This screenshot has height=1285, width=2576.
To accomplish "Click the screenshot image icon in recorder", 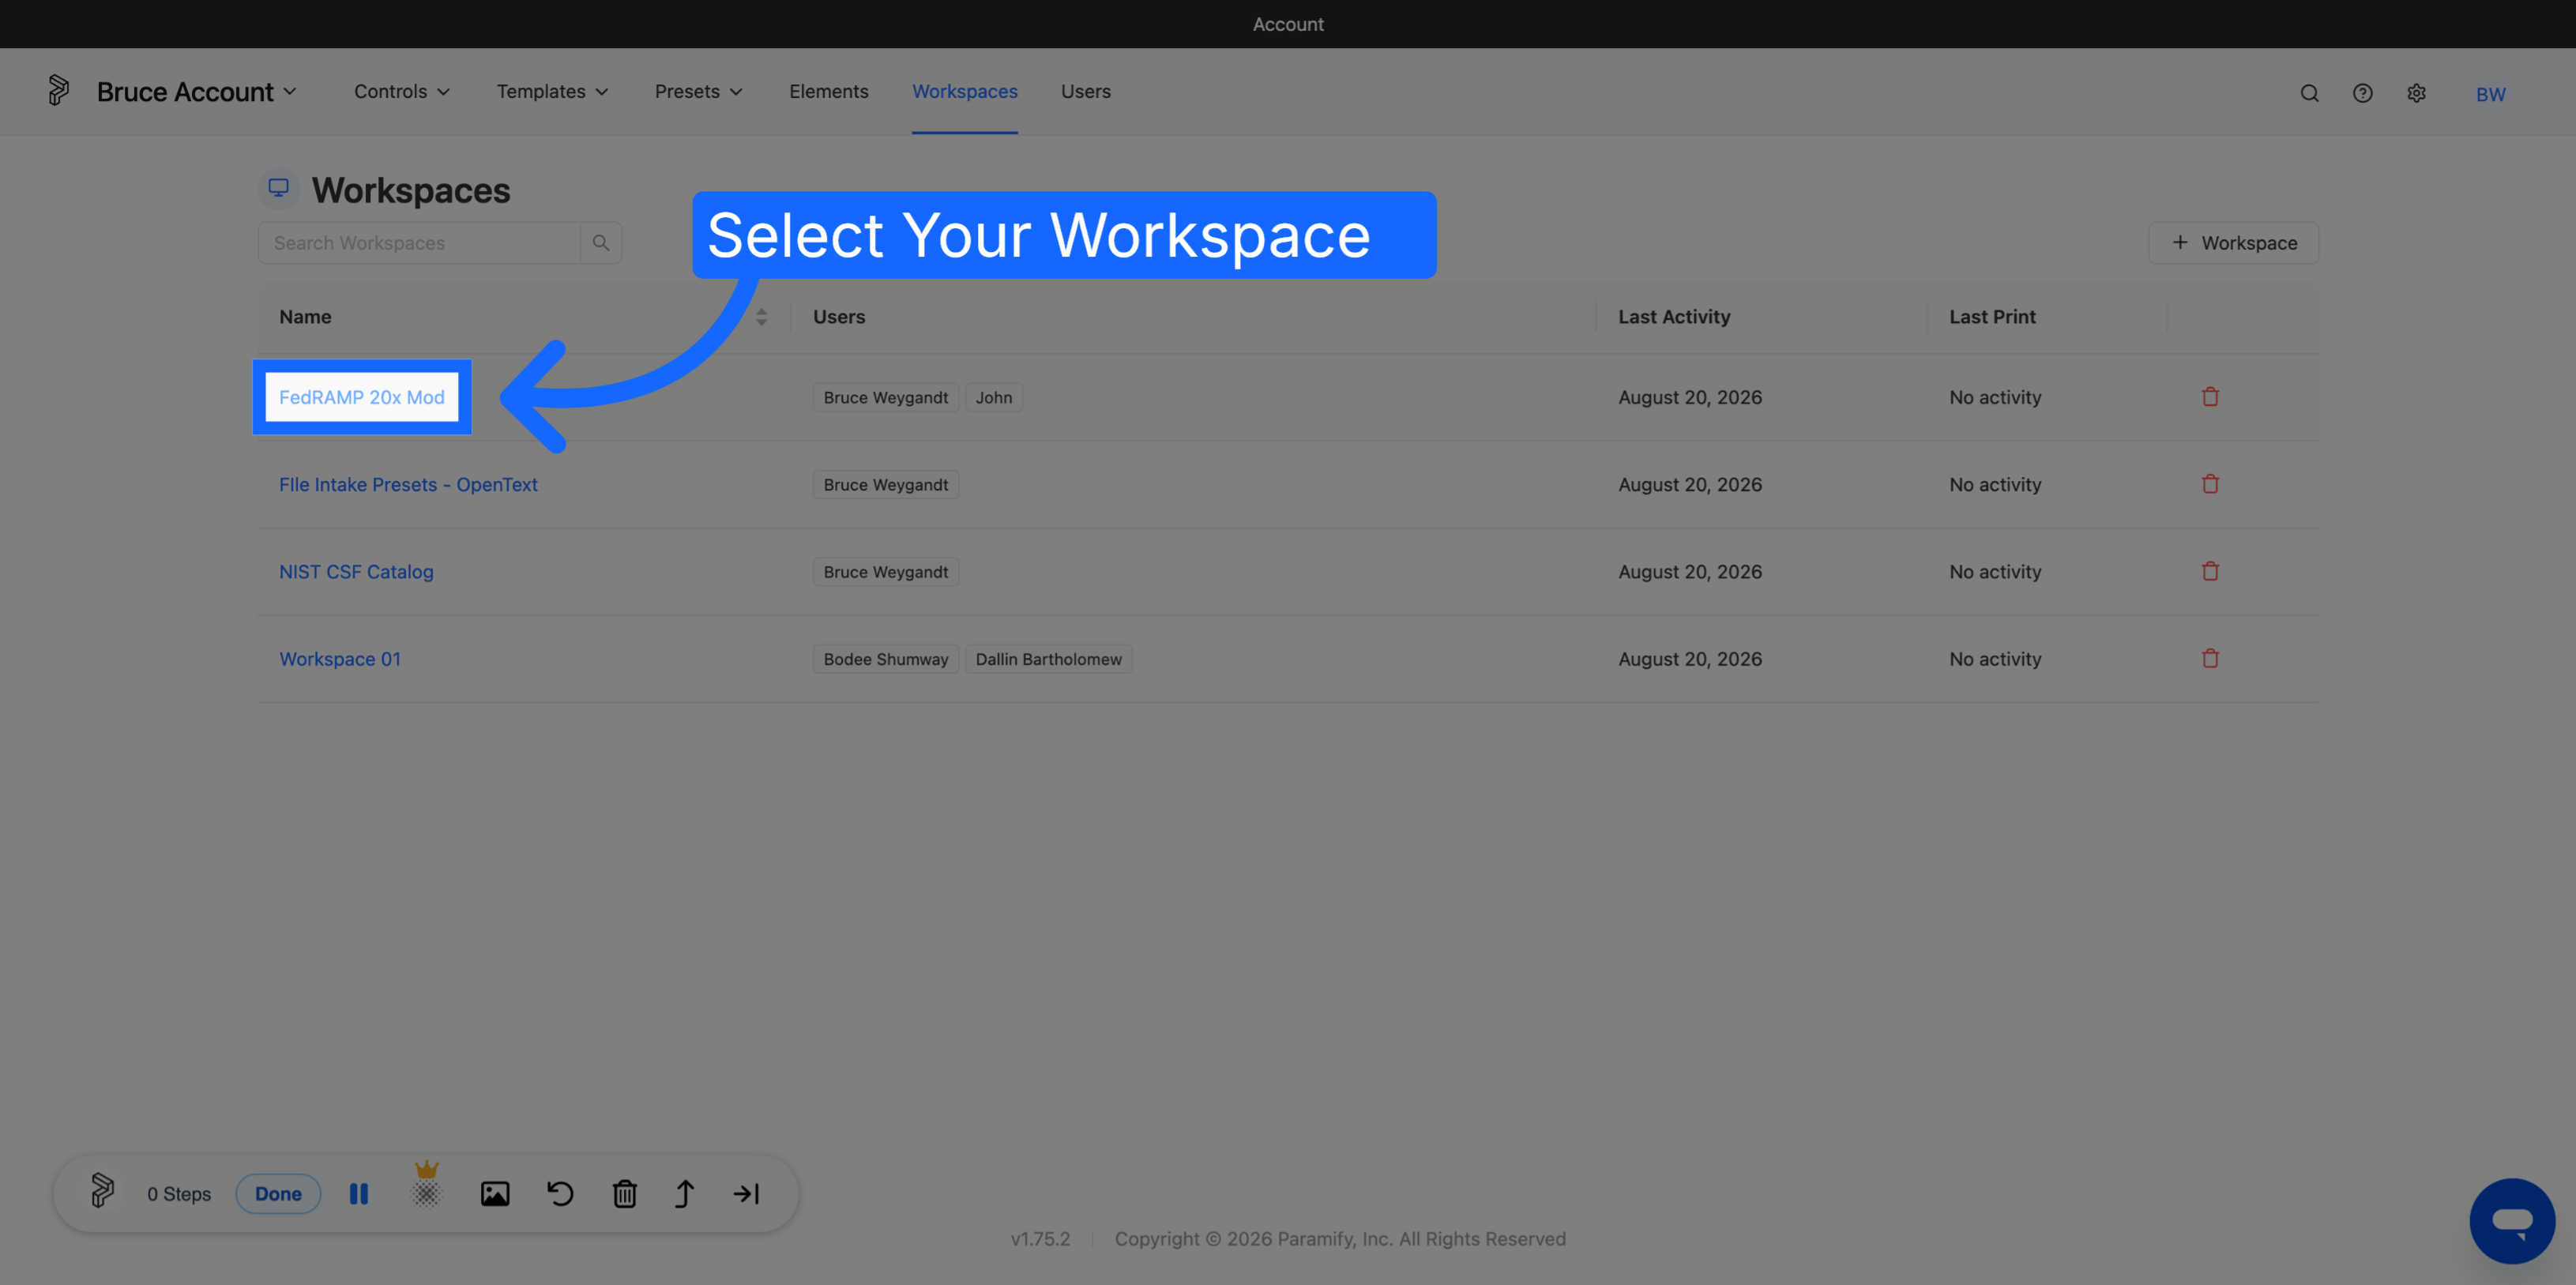I will 495,1193.
